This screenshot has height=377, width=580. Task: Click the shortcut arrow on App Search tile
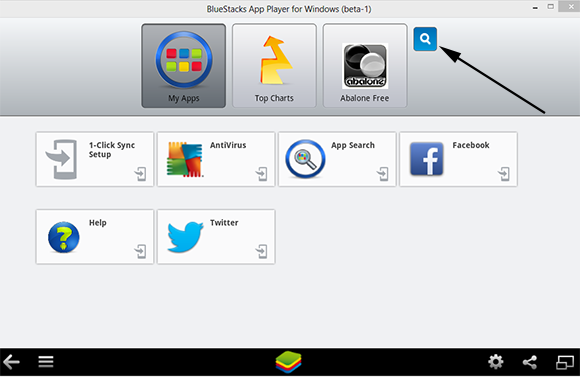pos(382,174)
